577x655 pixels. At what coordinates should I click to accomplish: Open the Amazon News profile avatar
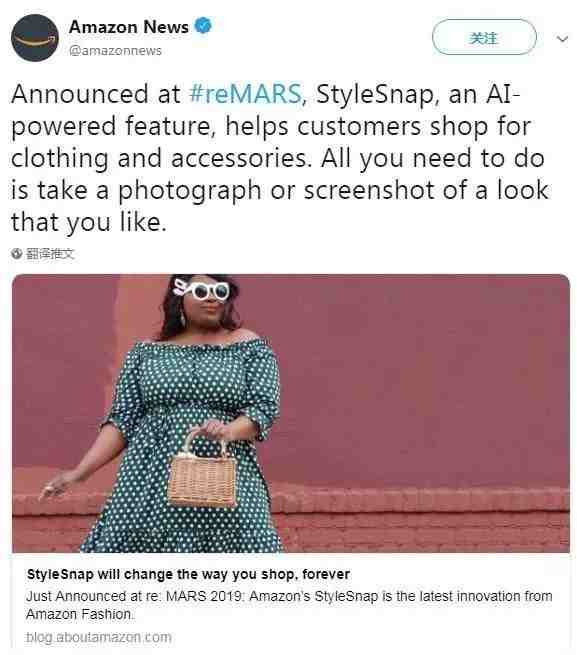click(x=35, y=38)
